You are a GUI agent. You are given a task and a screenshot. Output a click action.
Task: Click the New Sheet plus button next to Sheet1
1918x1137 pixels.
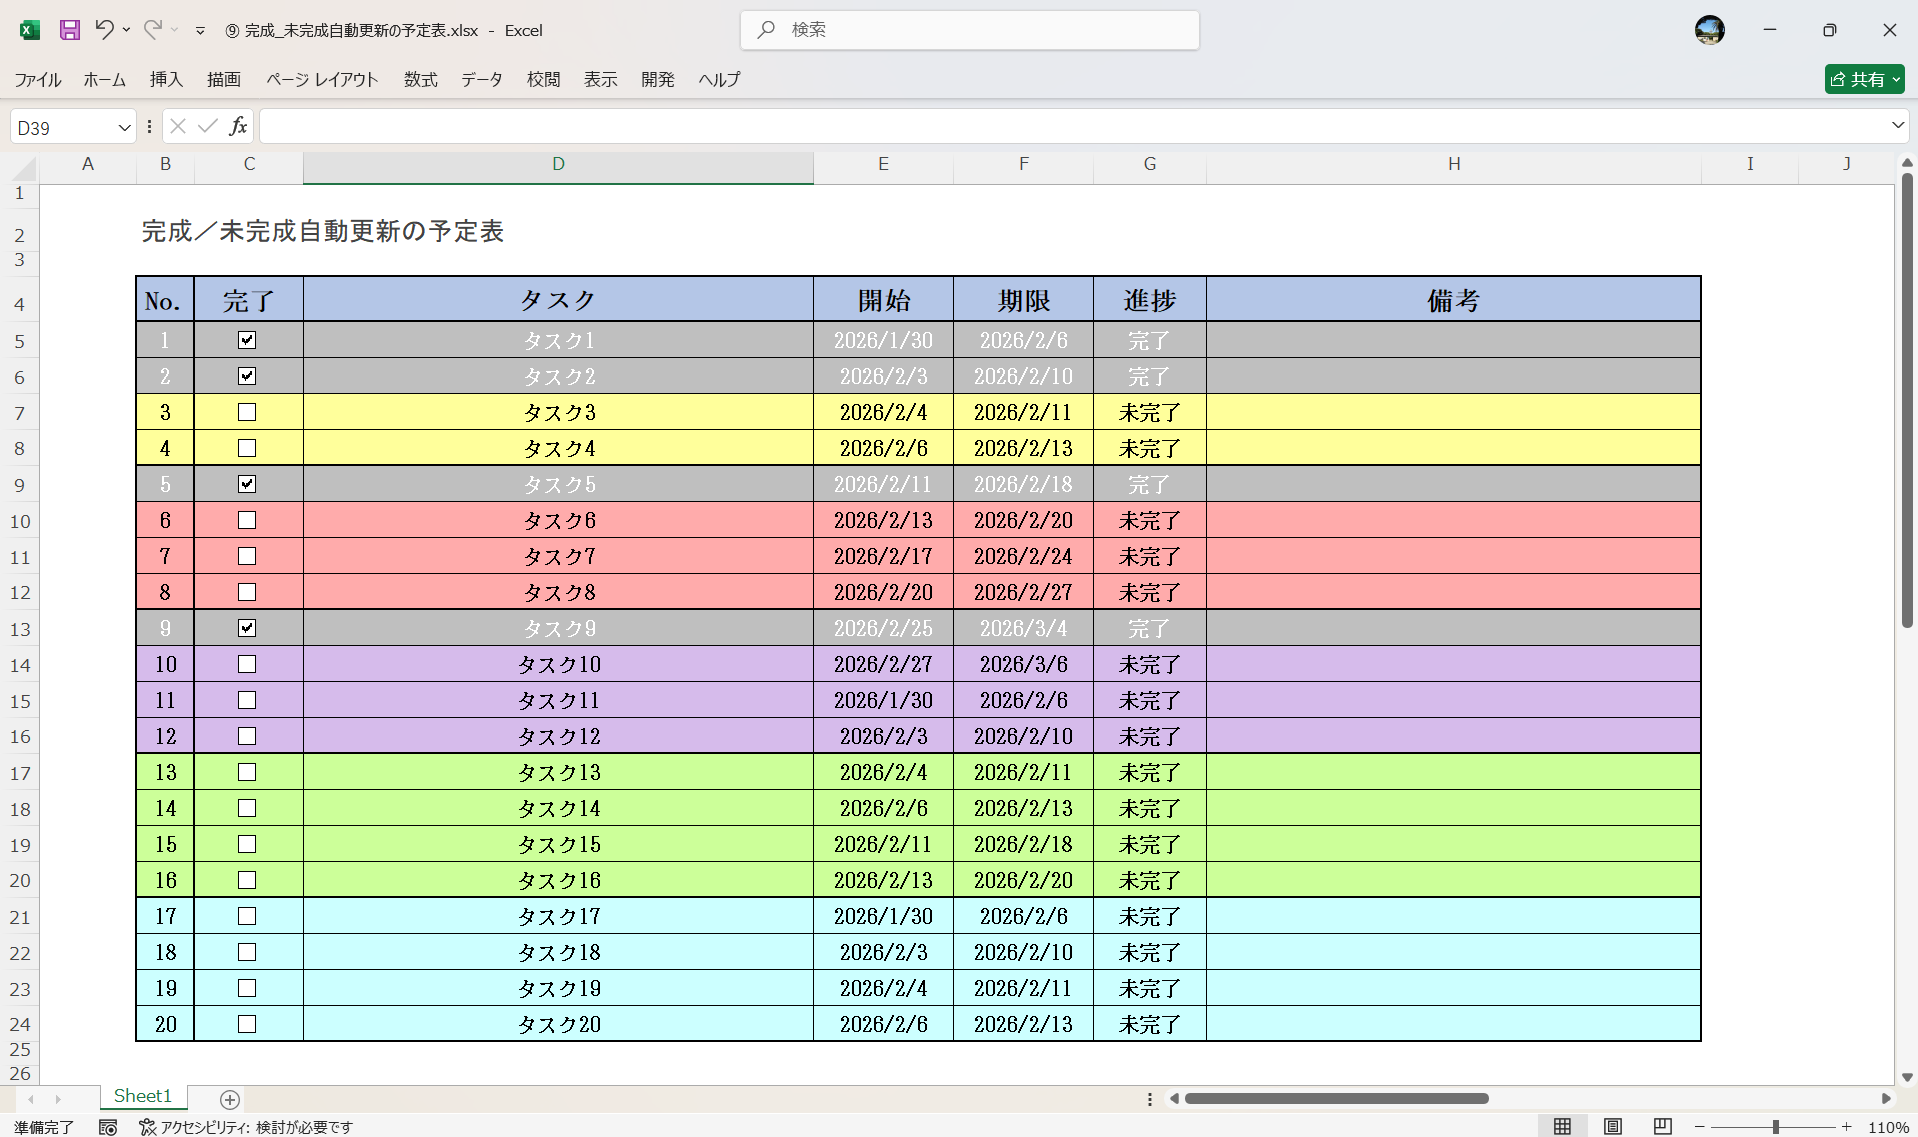pos(228,1099)
